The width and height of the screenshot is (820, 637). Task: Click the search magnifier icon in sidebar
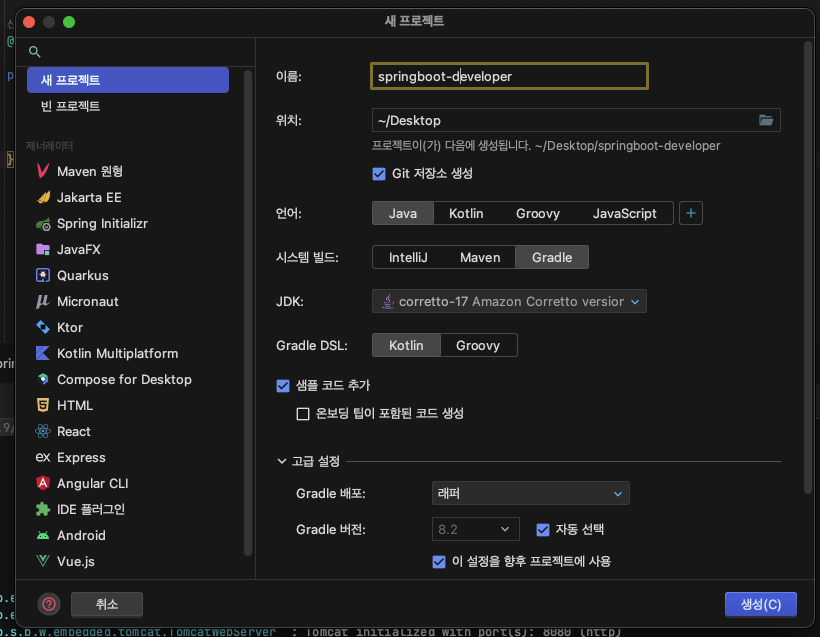[35, 51]
